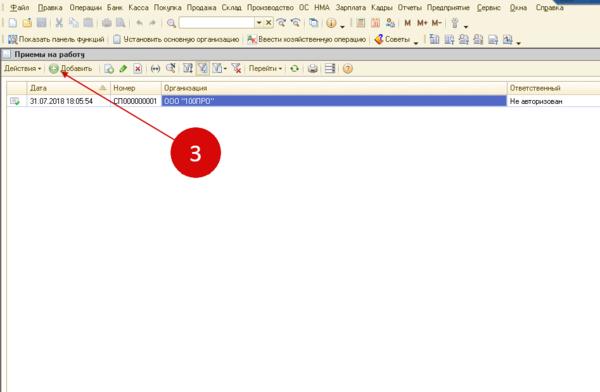
Task: Open the Зарплата menu
Action: pos(351,8)
